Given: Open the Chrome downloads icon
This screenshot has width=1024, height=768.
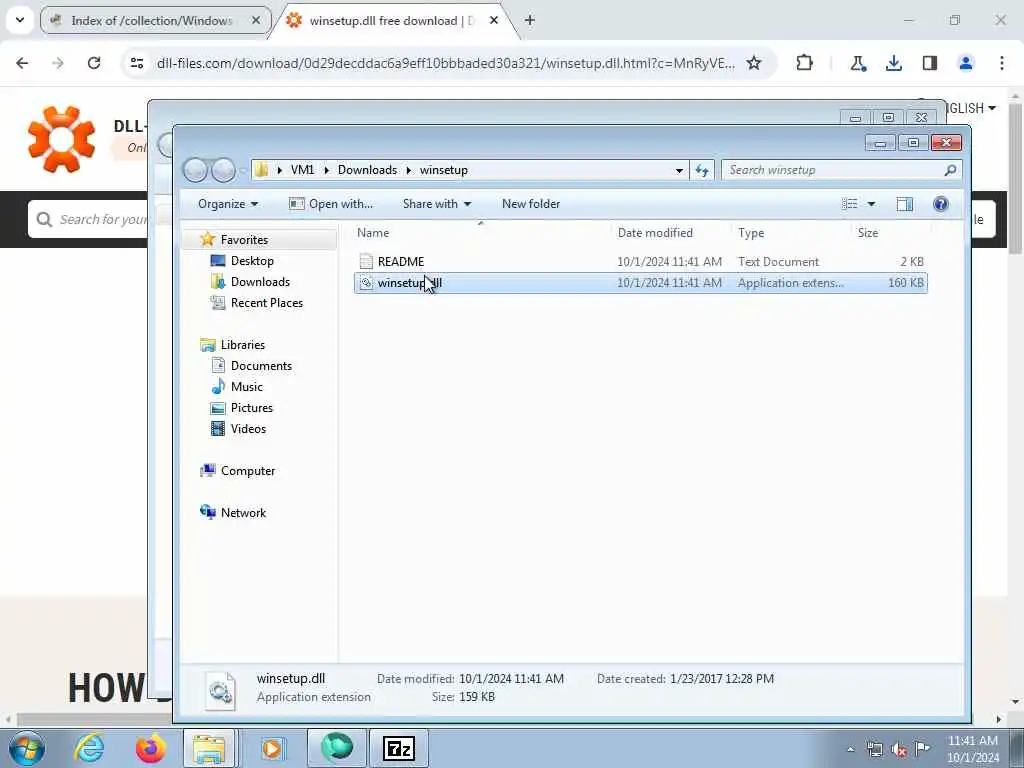Looking at the screenshot, I should point(893,63).
